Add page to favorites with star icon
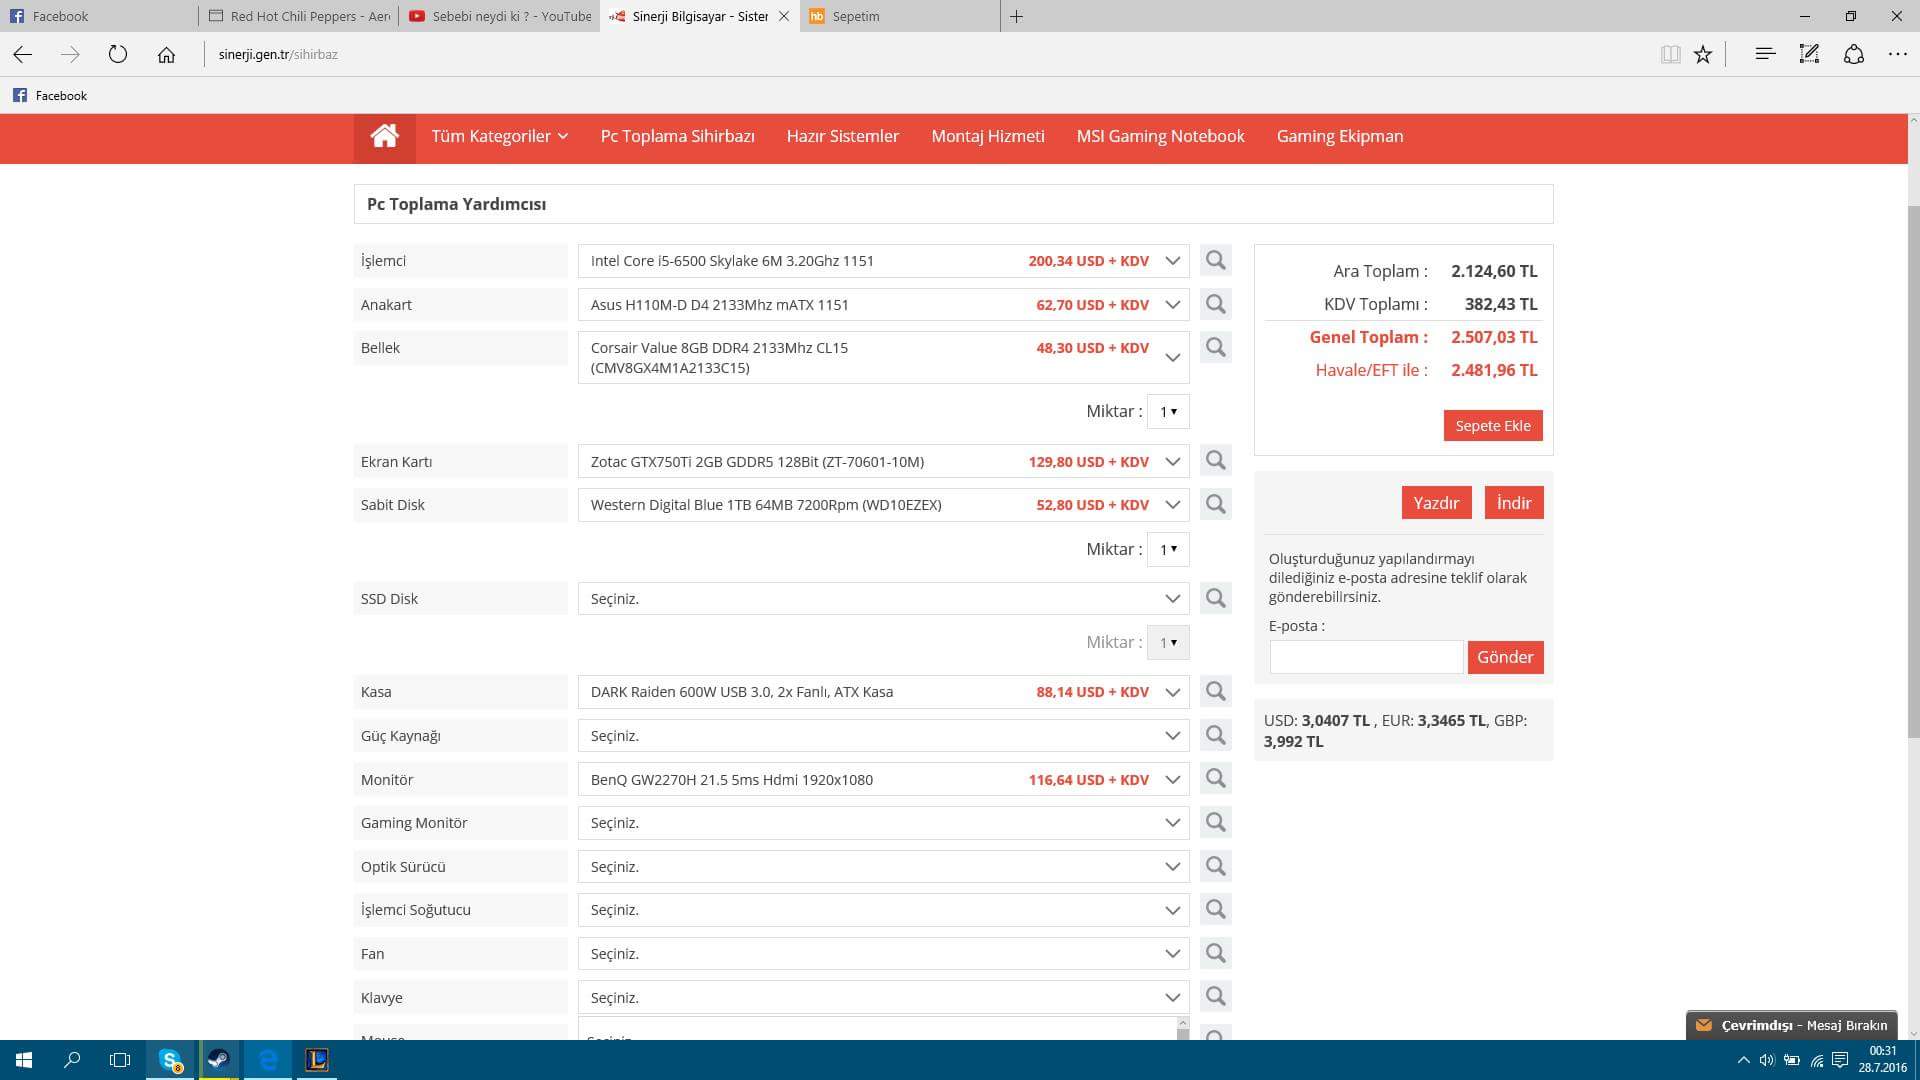Image resolution: width=1920 pixels, height=1080 pixels. pos(1703,55)
